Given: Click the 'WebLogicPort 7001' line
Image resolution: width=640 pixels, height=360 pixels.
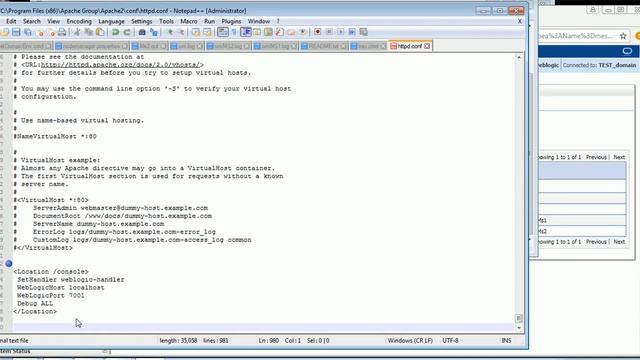Looking at the screenshot, I should (51, 296).
